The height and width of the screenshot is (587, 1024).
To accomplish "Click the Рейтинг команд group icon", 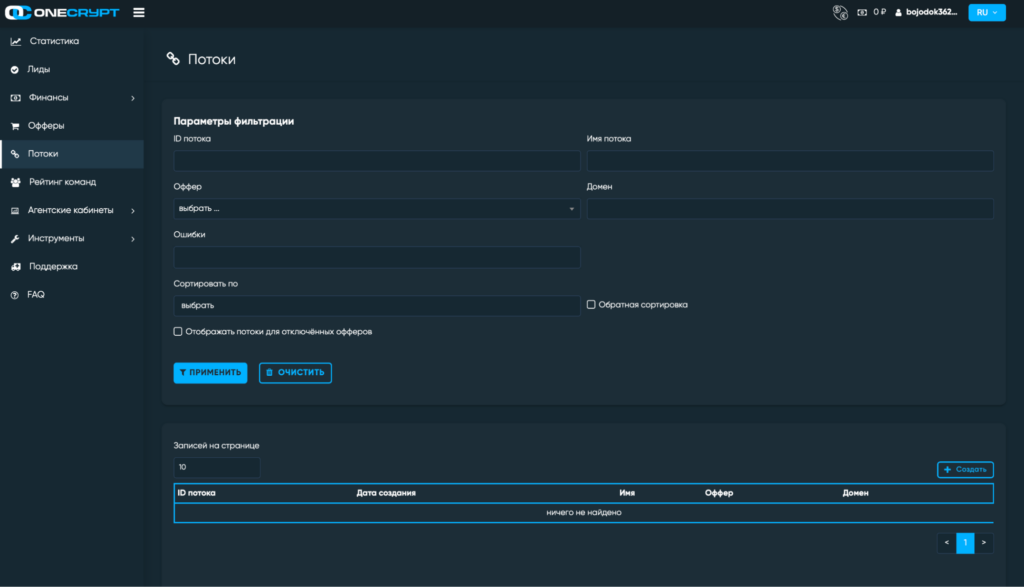I will point(16,182).
